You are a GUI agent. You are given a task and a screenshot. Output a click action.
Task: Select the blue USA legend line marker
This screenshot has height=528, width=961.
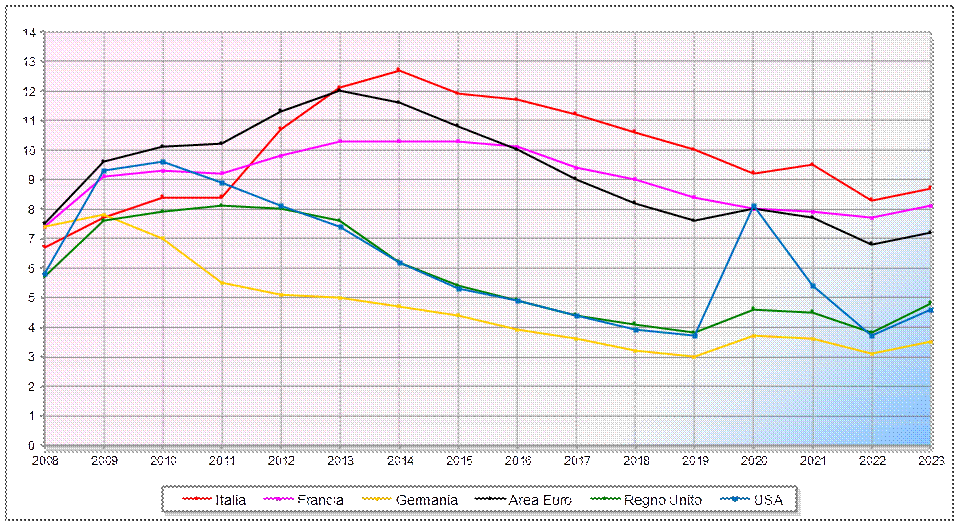coord(735,500)
